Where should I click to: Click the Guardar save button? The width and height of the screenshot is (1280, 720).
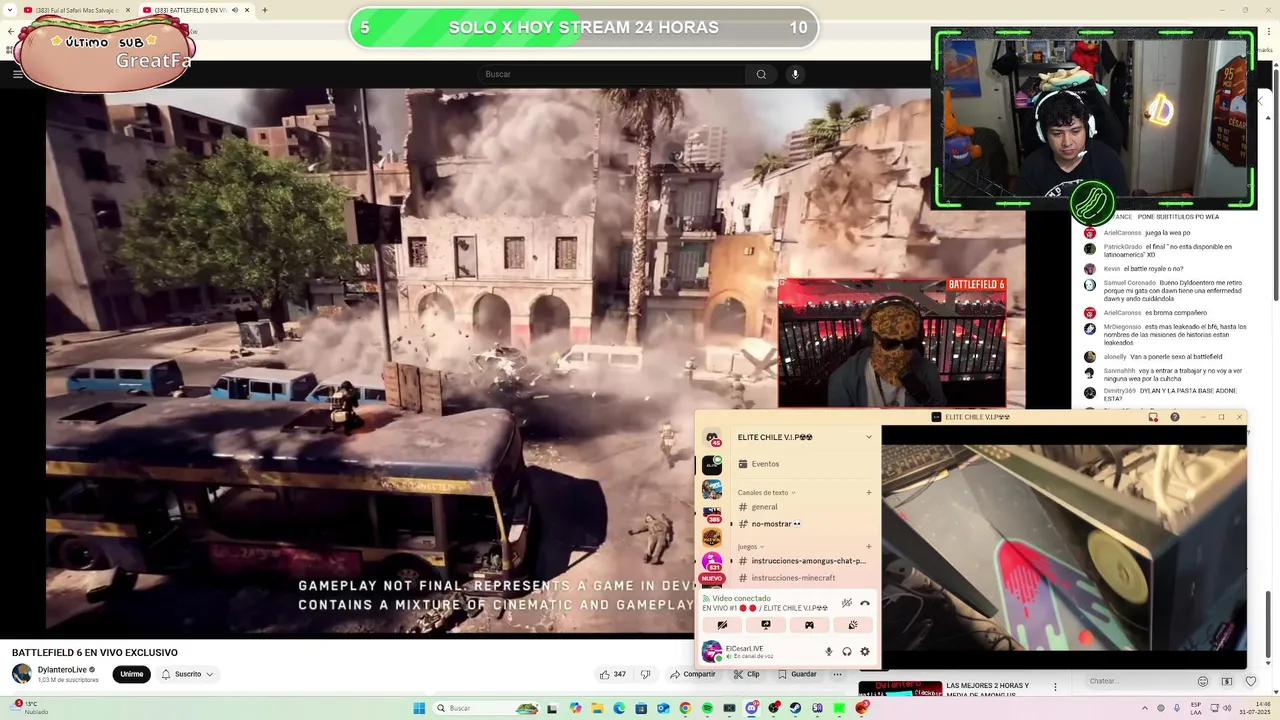[797, 674]
